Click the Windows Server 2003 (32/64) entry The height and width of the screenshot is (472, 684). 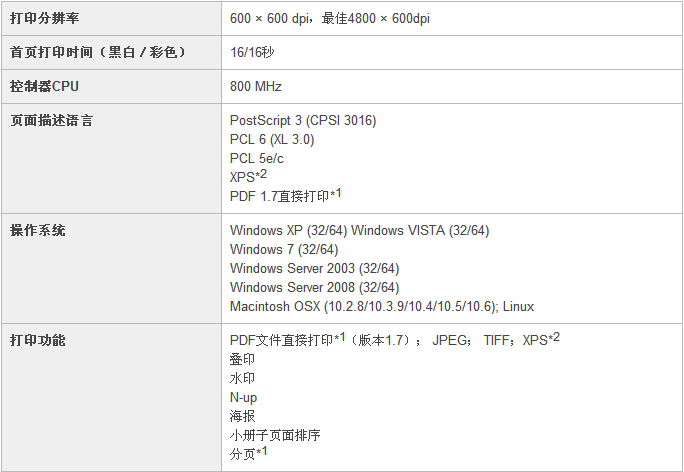point(314,268)
